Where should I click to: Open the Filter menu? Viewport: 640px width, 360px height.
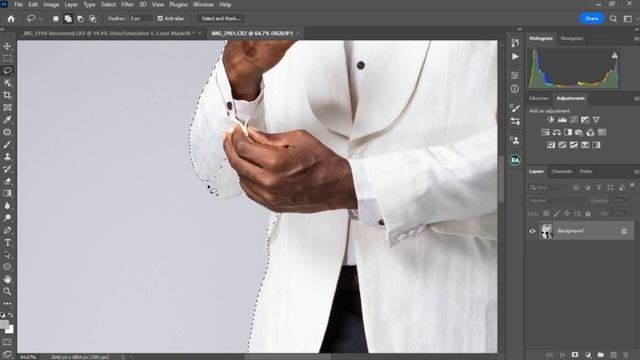pos(127,4)
